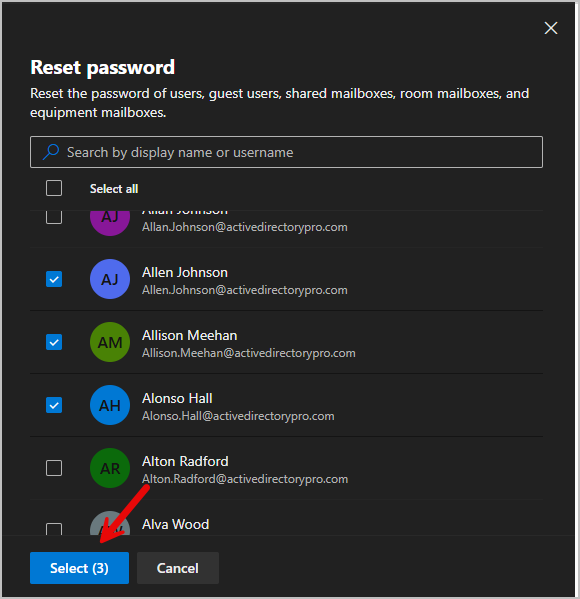Viewport: 580px width, 599px height.
Task: Click Allen.Johnson@activedirectorypro.com email
Action: tap(245, 290)
